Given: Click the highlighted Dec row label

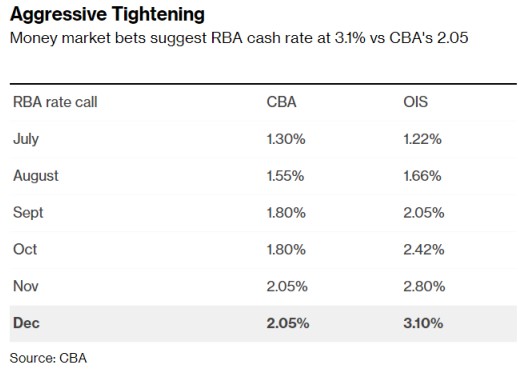Looking at the screenshot, I should (26, 323).
